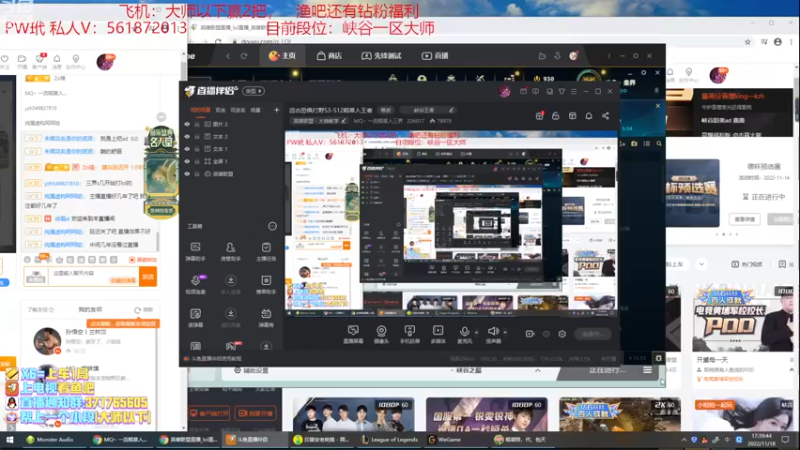Add a 摄像头 camera source
The height and width of the screenshot is (450, 800).
point(381,334)
